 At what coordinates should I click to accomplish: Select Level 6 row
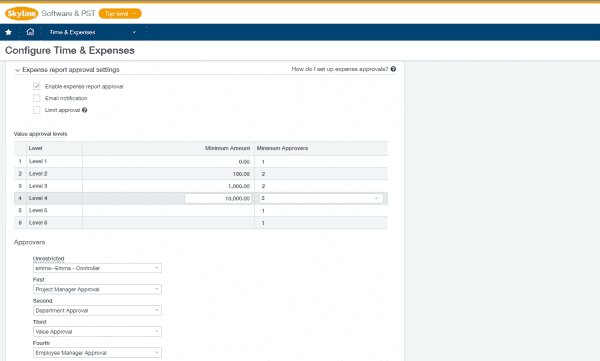pyautogui.click(x=201, y=223)
